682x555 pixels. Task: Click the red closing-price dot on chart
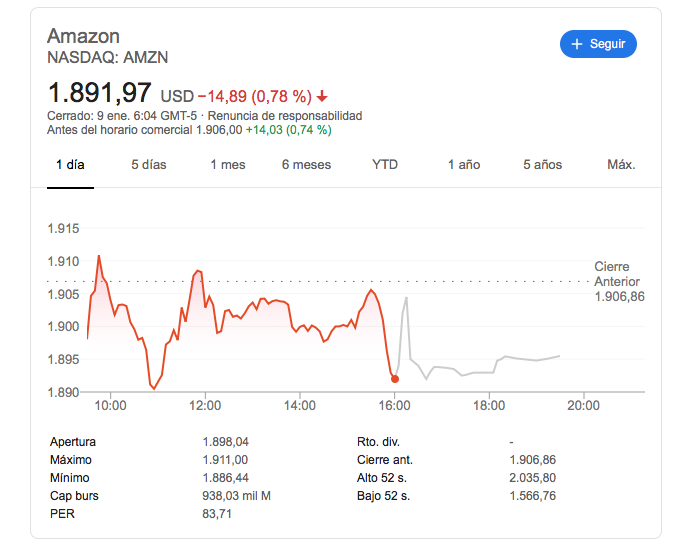point(395,379)
